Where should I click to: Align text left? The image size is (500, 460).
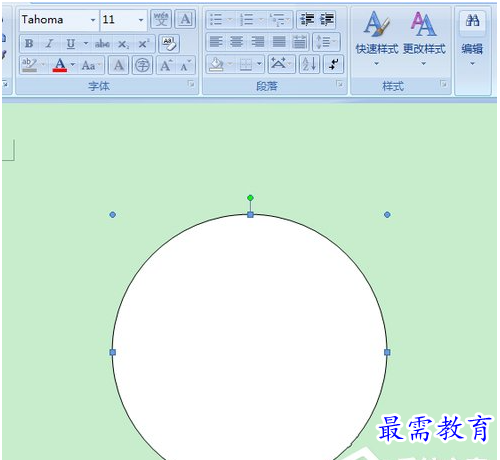[x=216, y=42]
